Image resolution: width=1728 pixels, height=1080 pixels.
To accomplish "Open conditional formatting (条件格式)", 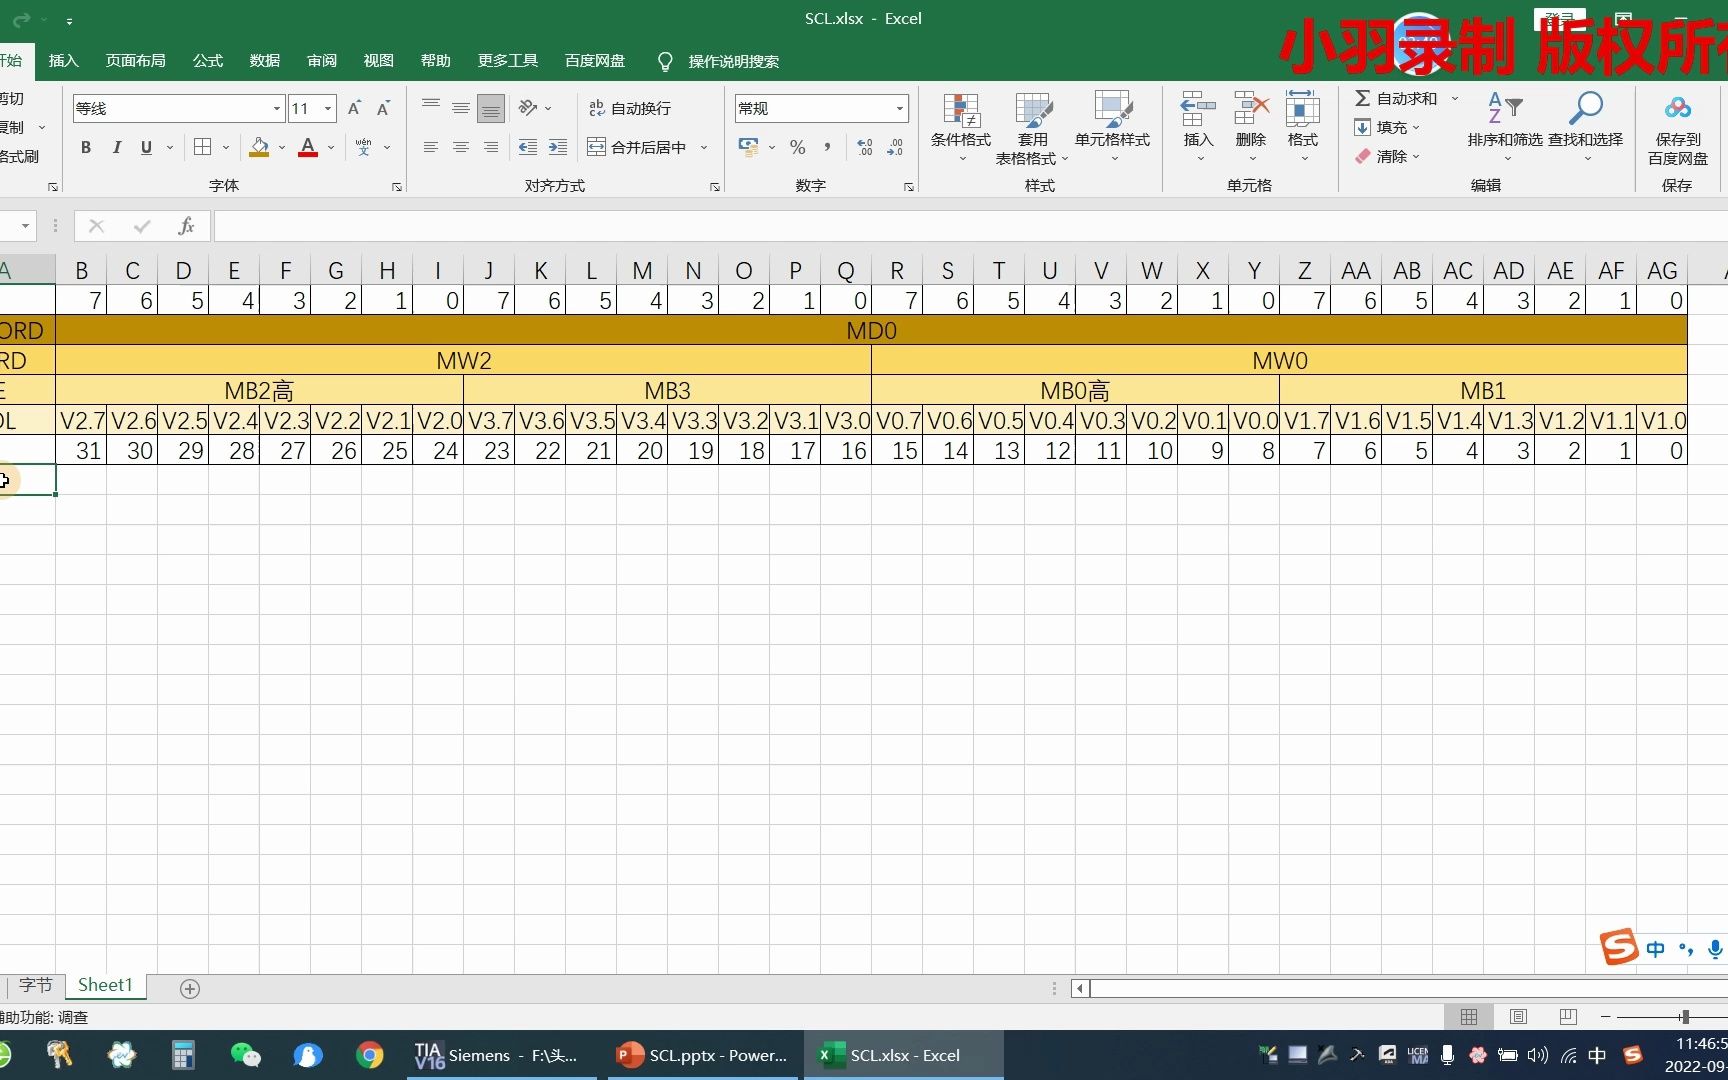I will (961, 127).
